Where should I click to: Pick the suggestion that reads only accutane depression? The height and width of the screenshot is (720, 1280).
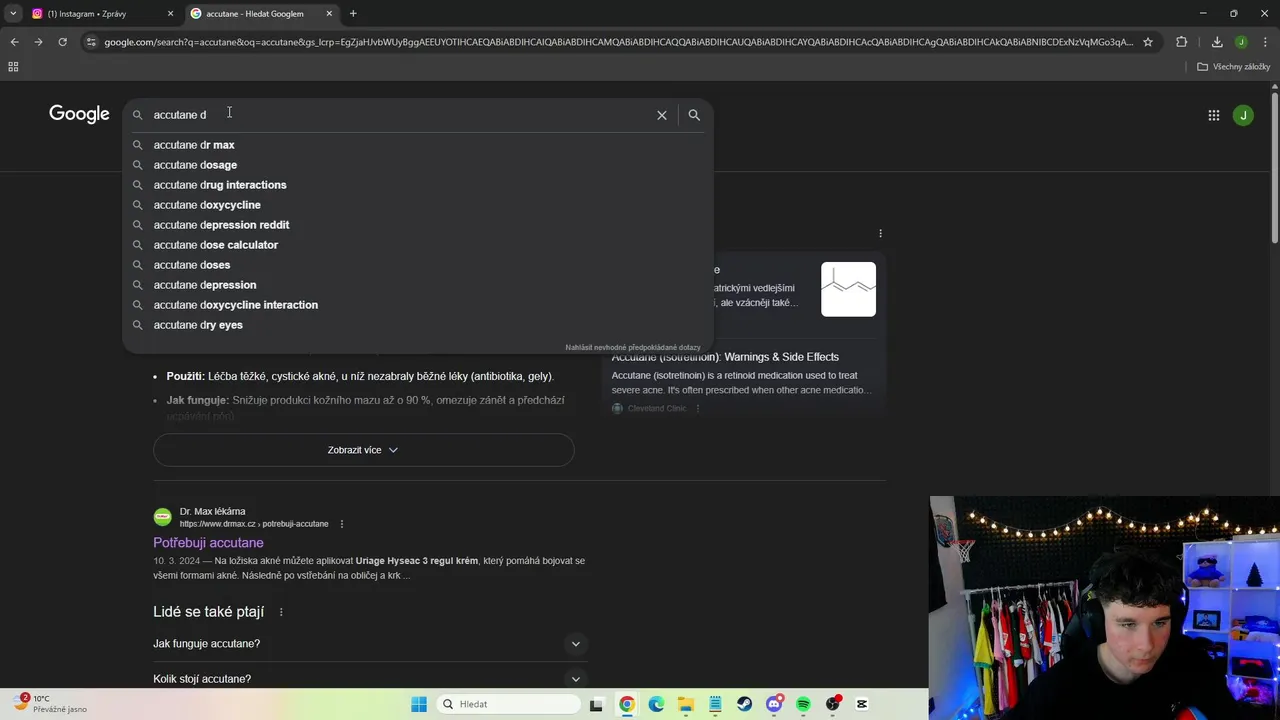[x=205, y=285]
